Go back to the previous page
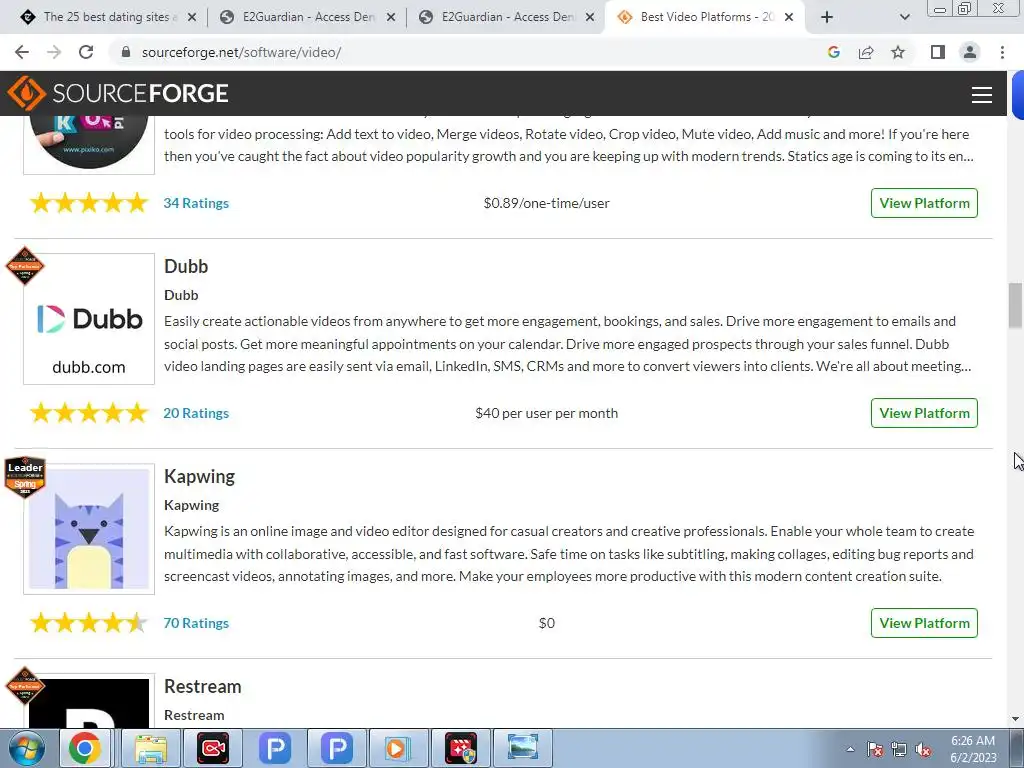The image size is (1024, 768). pyautogui.click(x=22, y=52)
